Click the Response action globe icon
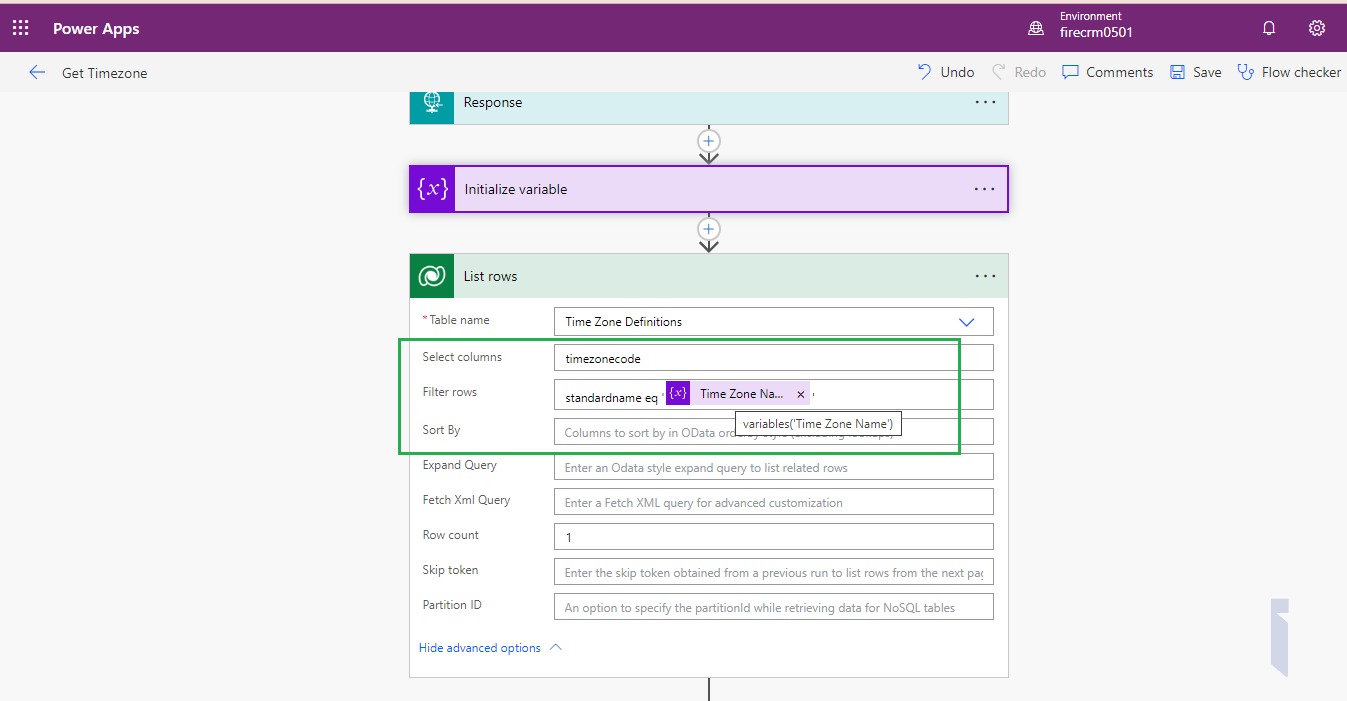1347x701 pixels. pos(431,103)
